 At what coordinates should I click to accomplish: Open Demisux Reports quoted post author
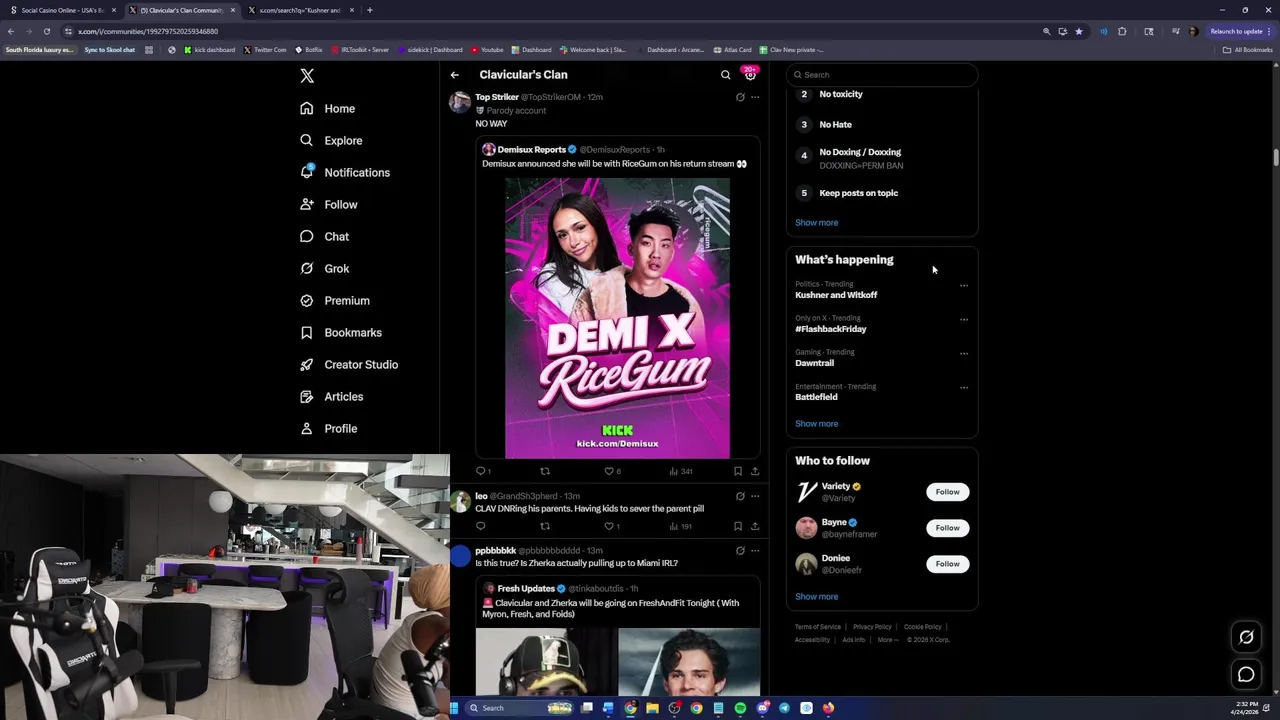[x=530, y=149]
